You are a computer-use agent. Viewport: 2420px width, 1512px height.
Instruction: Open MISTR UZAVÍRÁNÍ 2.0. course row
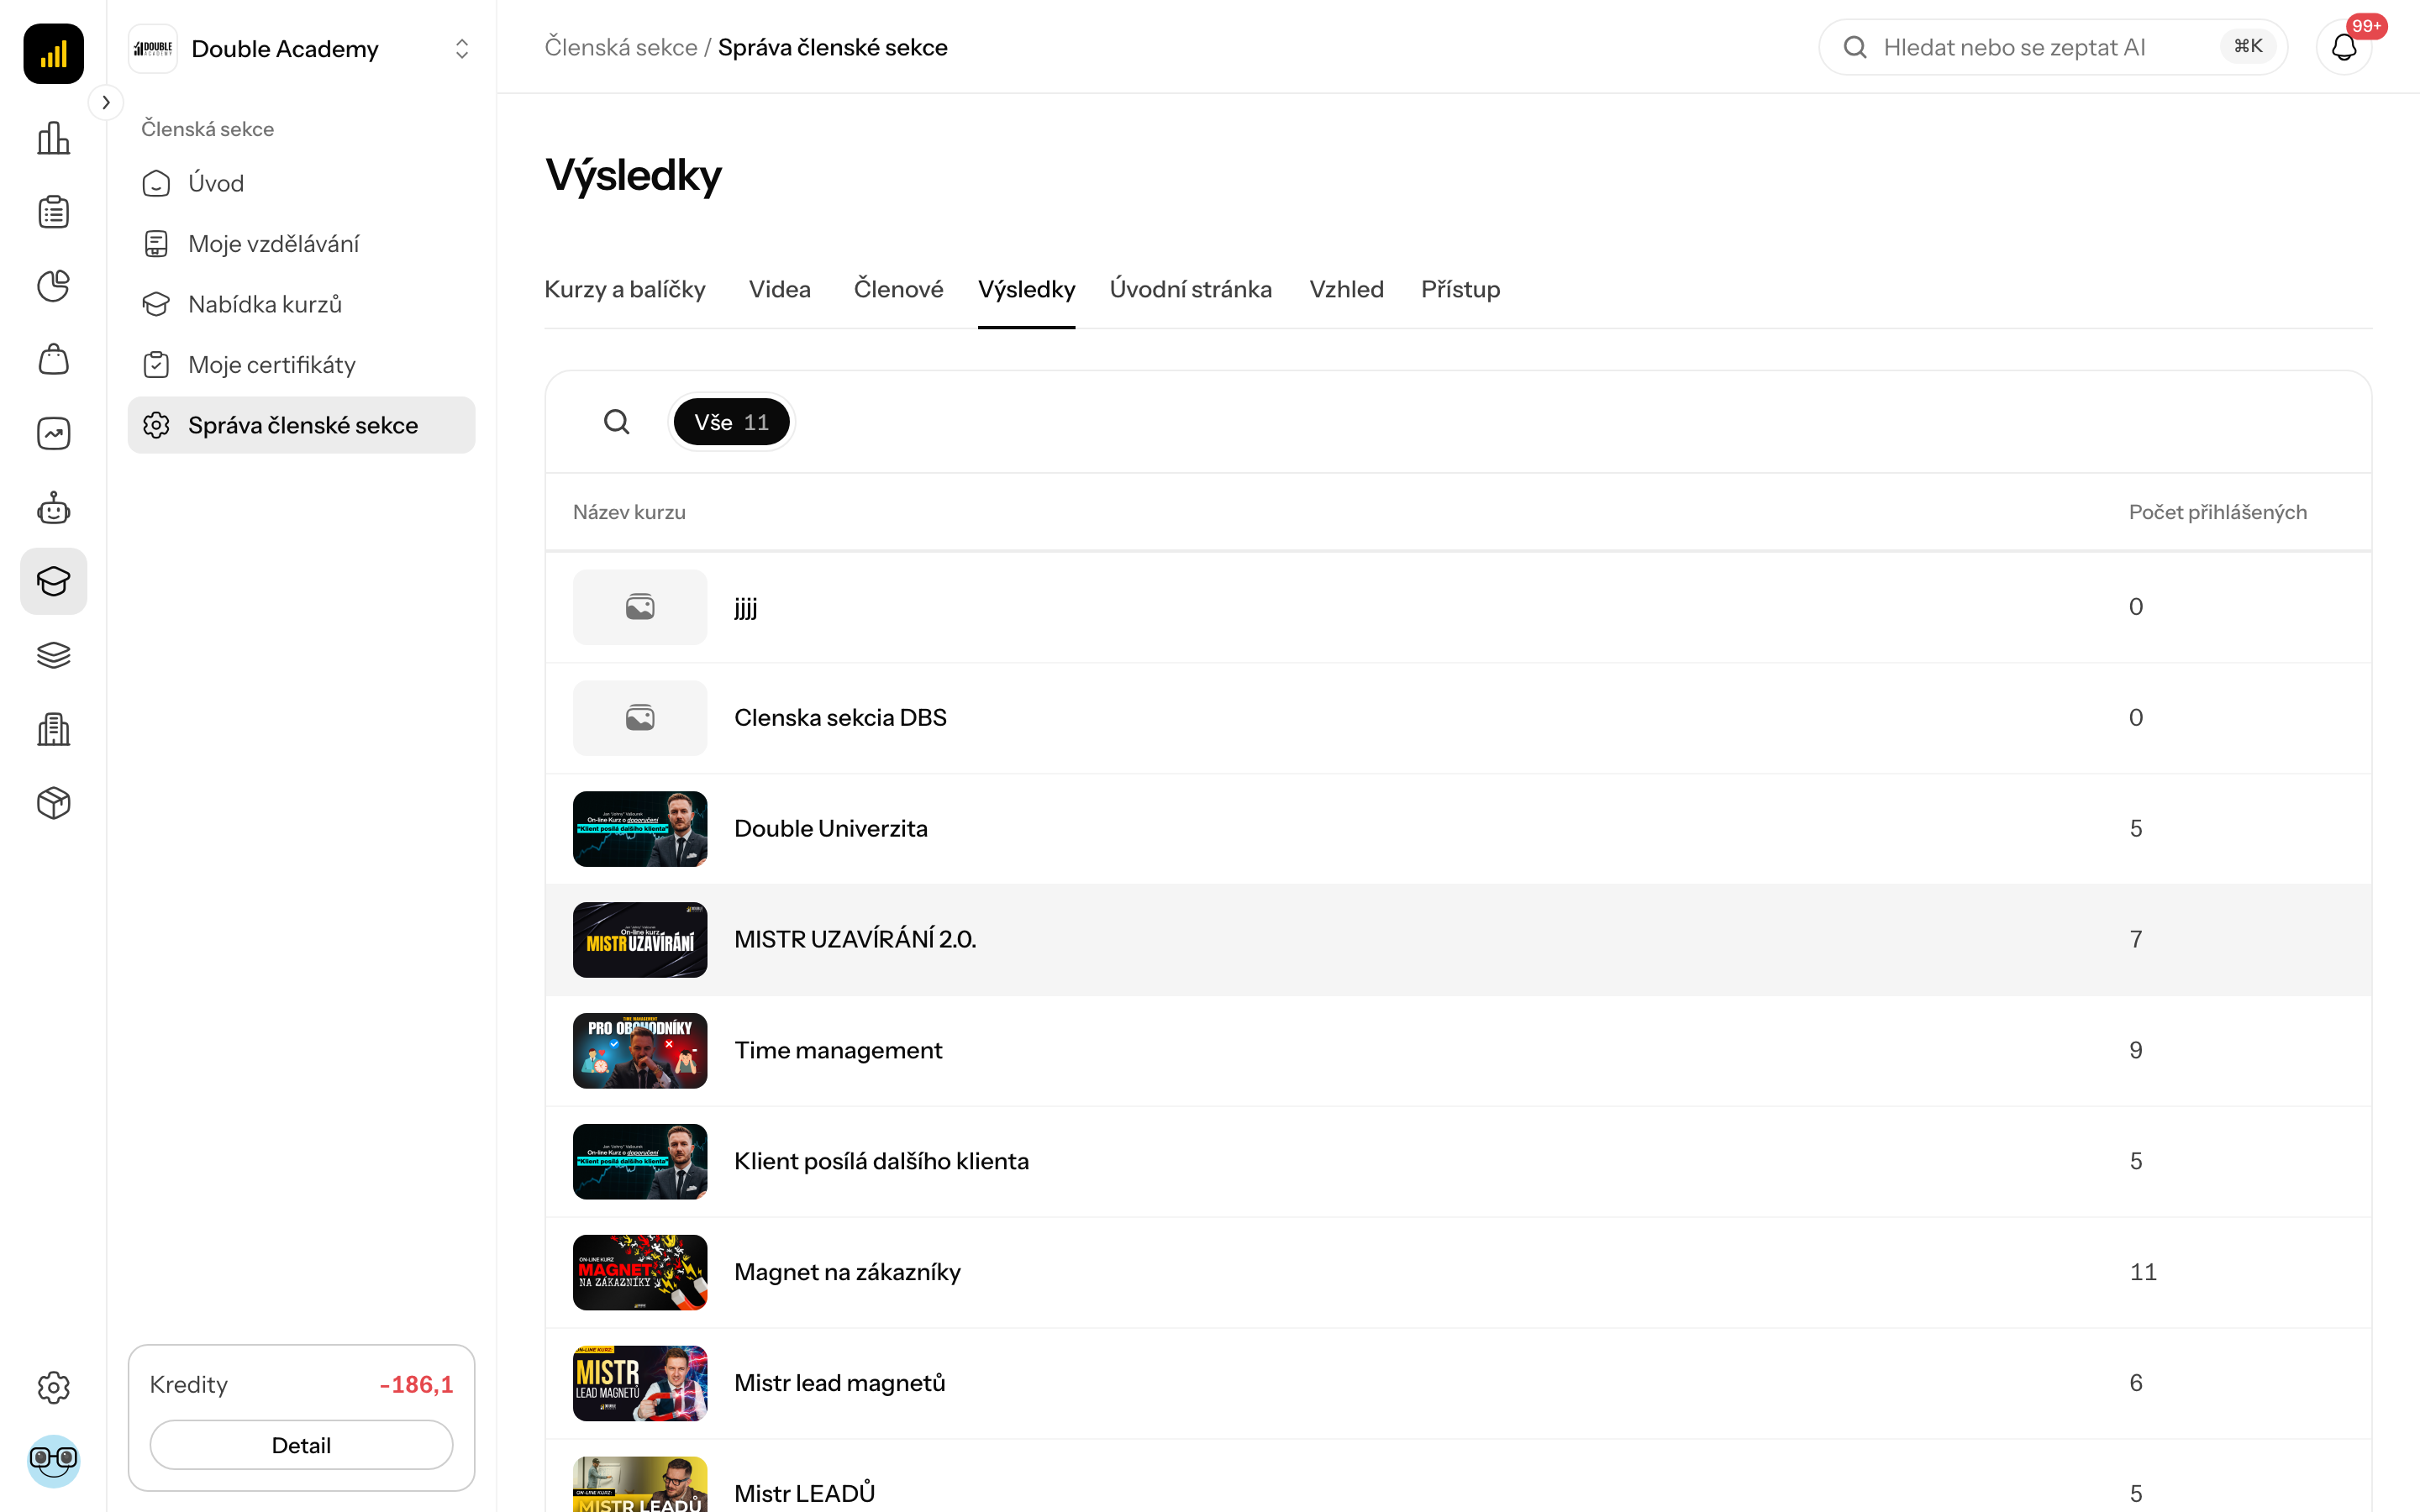pos(1458,940)
